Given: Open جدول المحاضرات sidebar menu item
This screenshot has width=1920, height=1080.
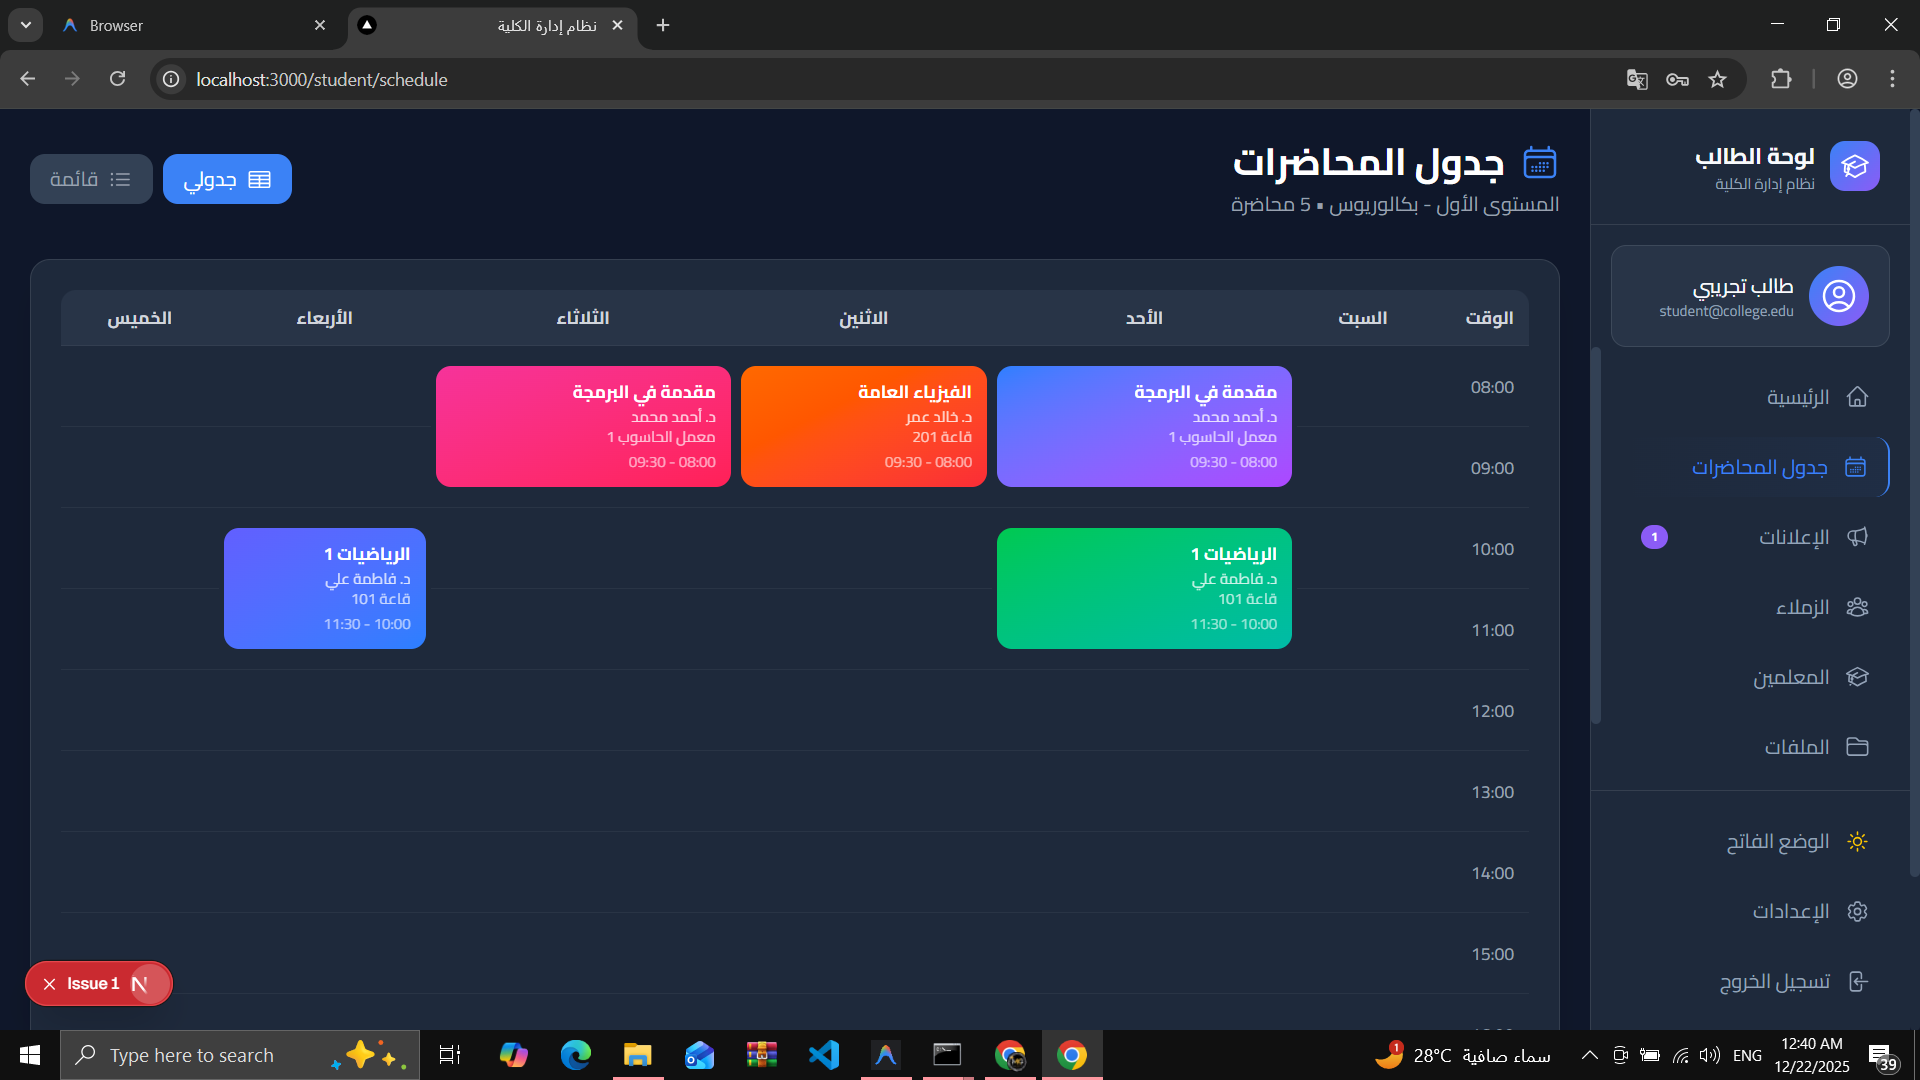Looking at the screenshot, I should [x=1760, y=467].
